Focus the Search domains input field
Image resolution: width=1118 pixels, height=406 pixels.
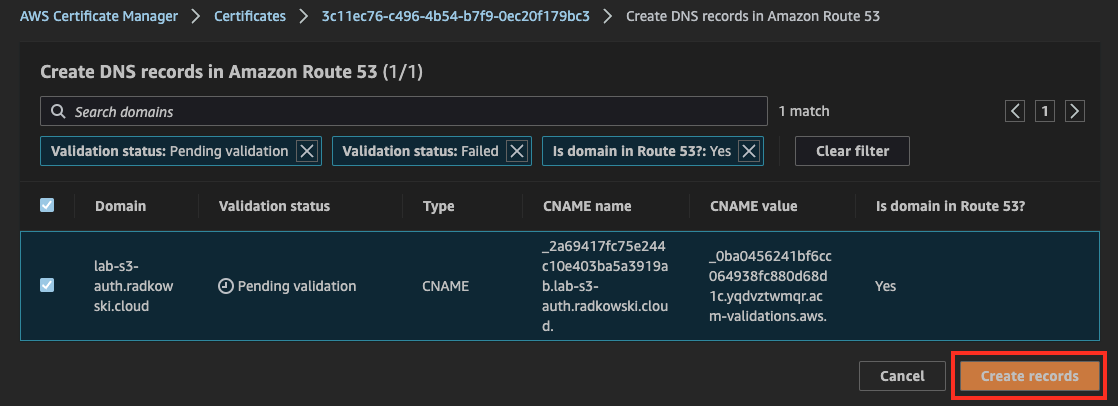(x=404, y=111)
